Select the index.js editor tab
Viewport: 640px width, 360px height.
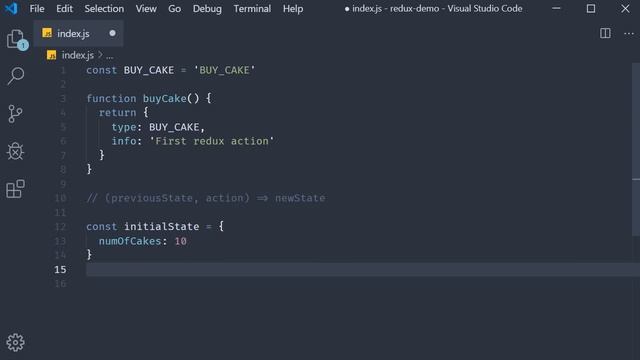point(78,33)
